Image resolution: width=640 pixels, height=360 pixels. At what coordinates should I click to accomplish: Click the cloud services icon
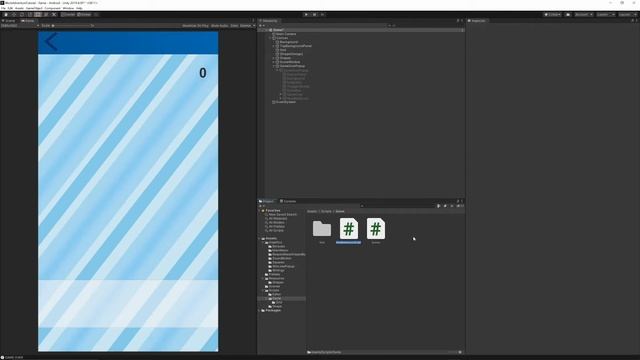[x=568, y=15]
